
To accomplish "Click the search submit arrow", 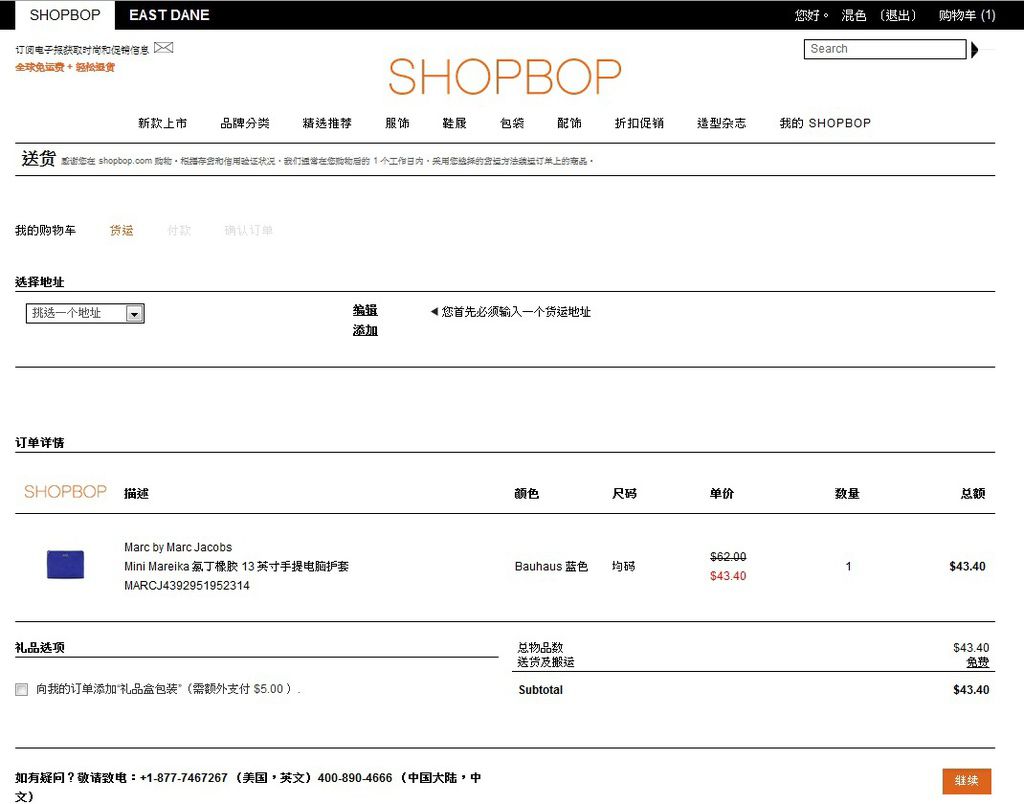I will [974, 50].
